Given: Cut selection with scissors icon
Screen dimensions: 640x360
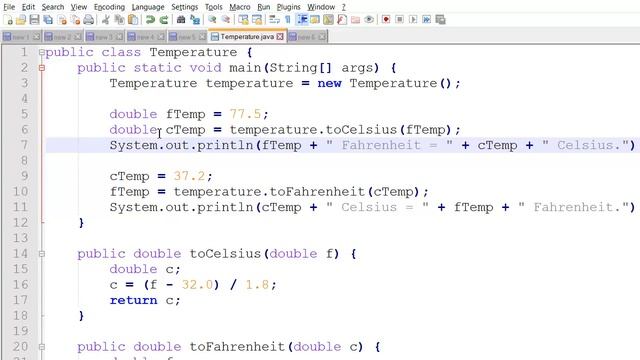Looking at the screenshot, I should 105,20.
